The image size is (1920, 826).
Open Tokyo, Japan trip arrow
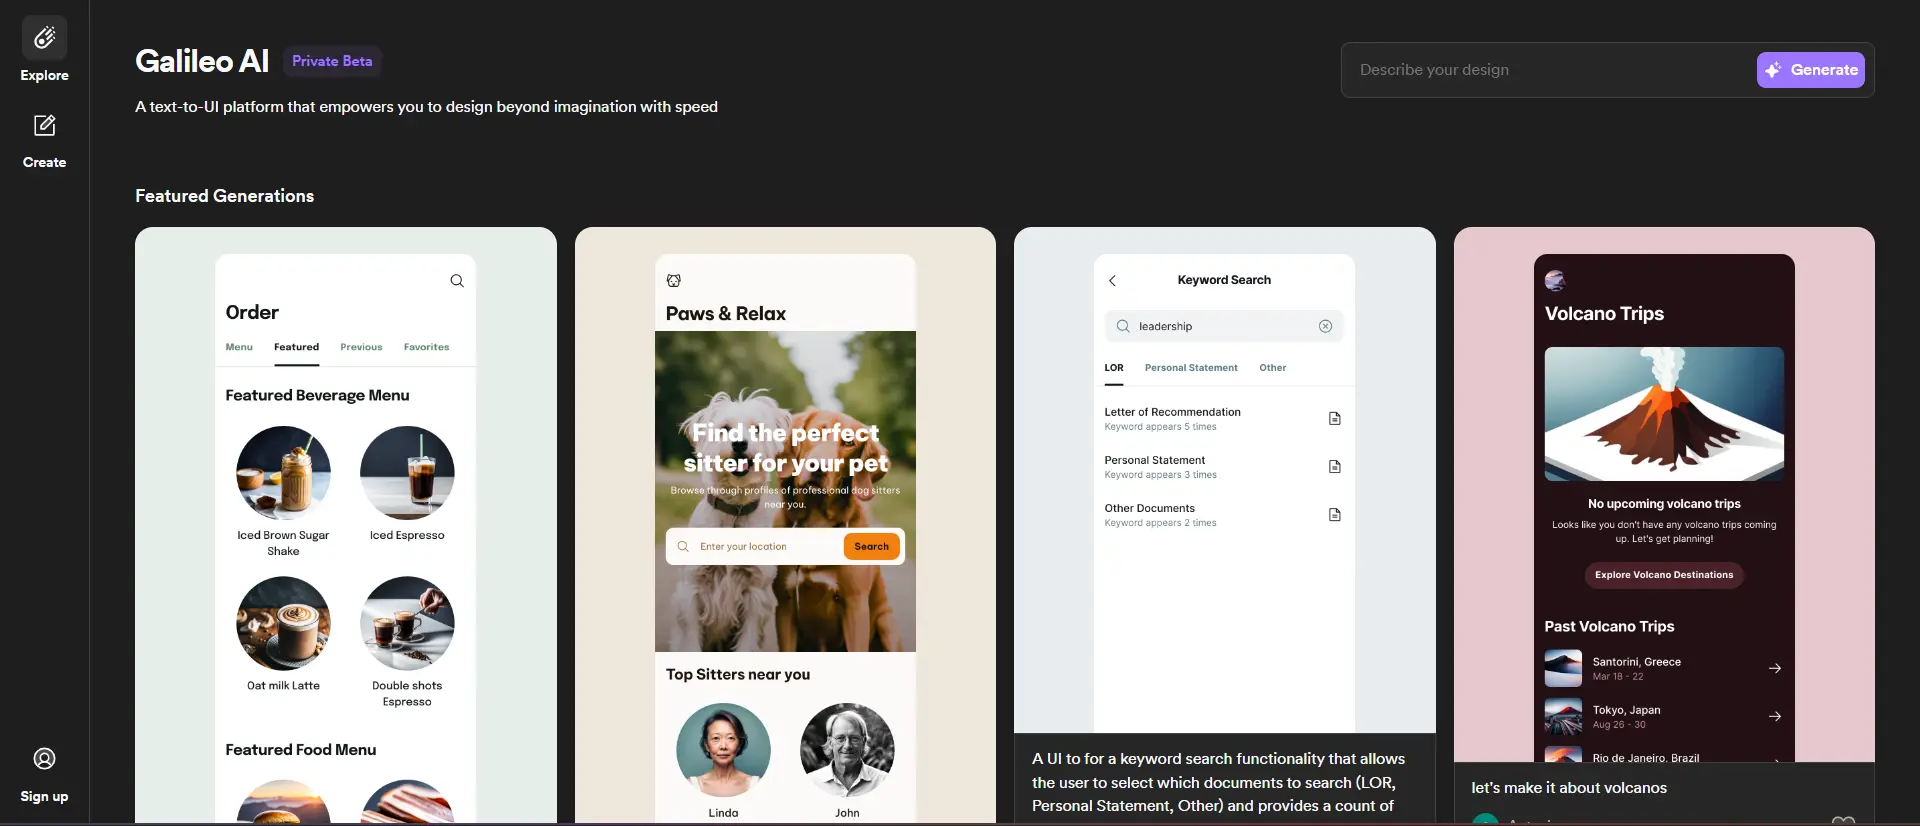pyautogui.click(x=1775, y=716)
